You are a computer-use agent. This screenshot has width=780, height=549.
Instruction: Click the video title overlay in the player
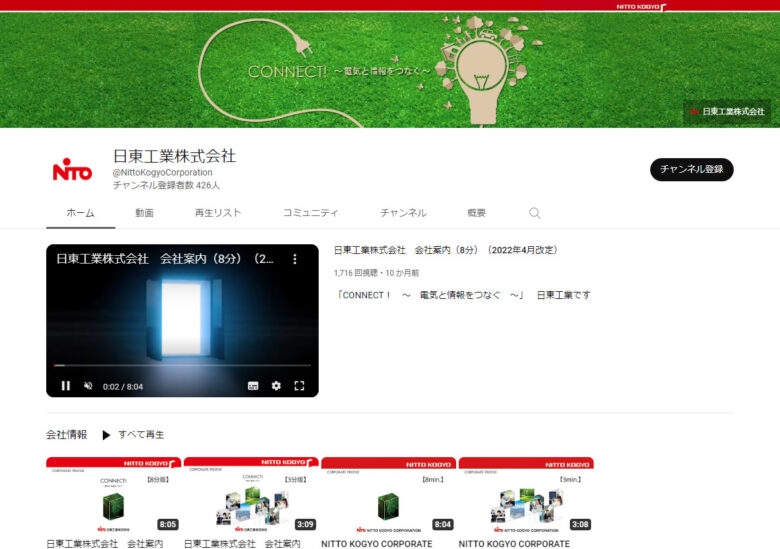165,259
